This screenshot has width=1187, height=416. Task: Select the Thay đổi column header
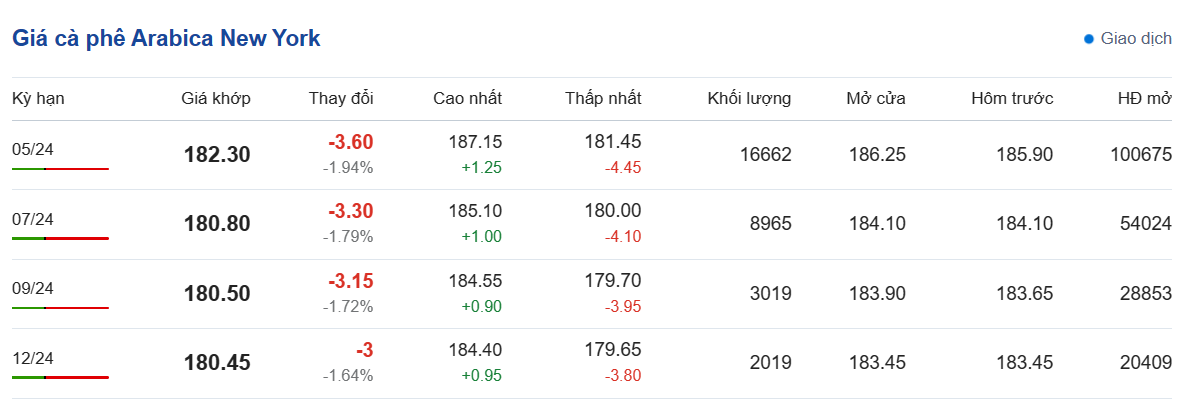341,98
